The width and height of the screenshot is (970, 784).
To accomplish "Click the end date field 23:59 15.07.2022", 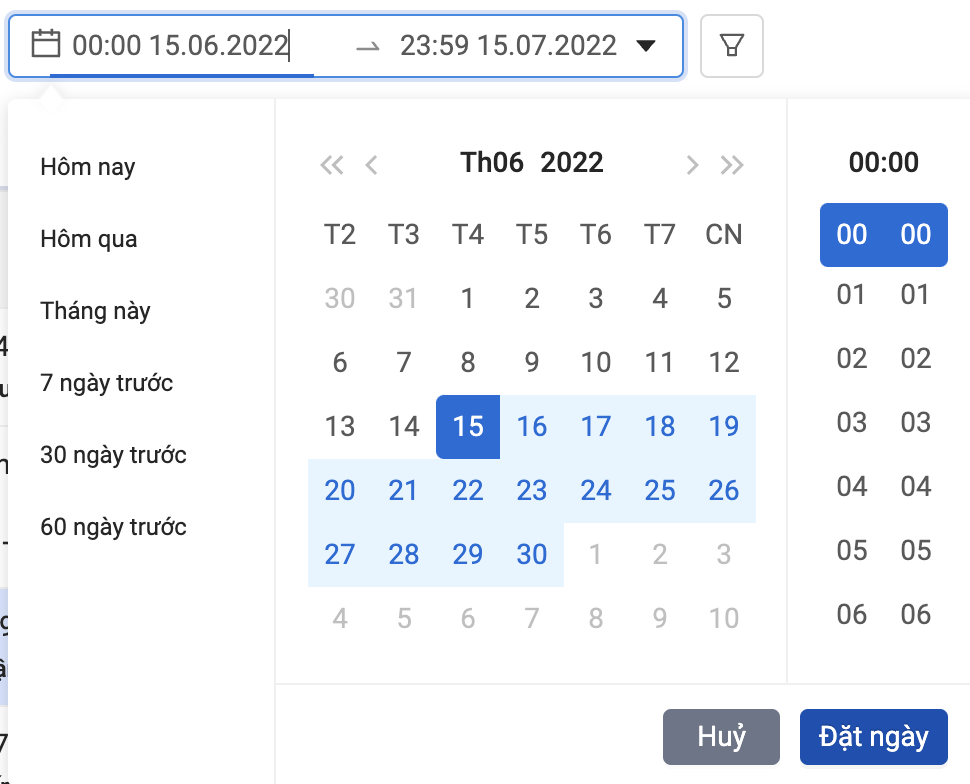I will [x=512, y=44].
